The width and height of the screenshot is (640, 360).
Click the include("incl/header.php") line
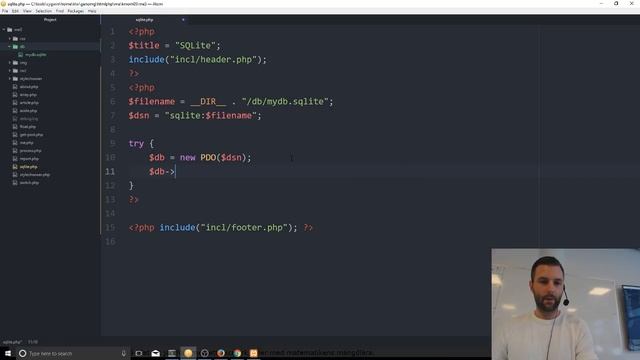point(198,60)
